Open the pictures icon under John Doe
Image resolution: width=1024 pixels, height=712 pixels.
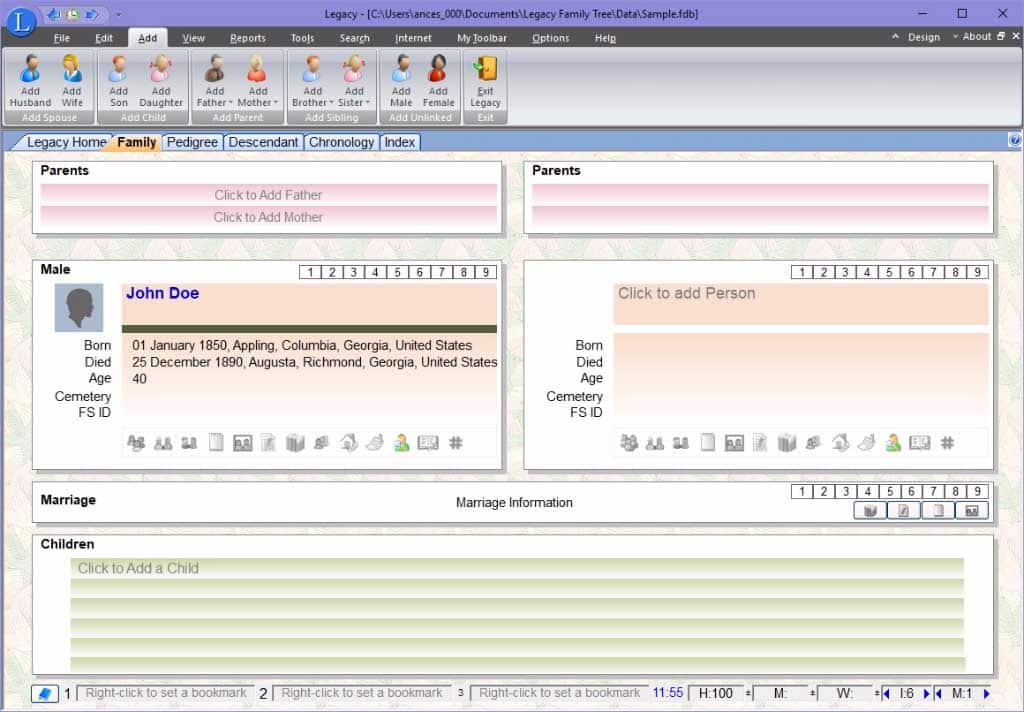242,443
